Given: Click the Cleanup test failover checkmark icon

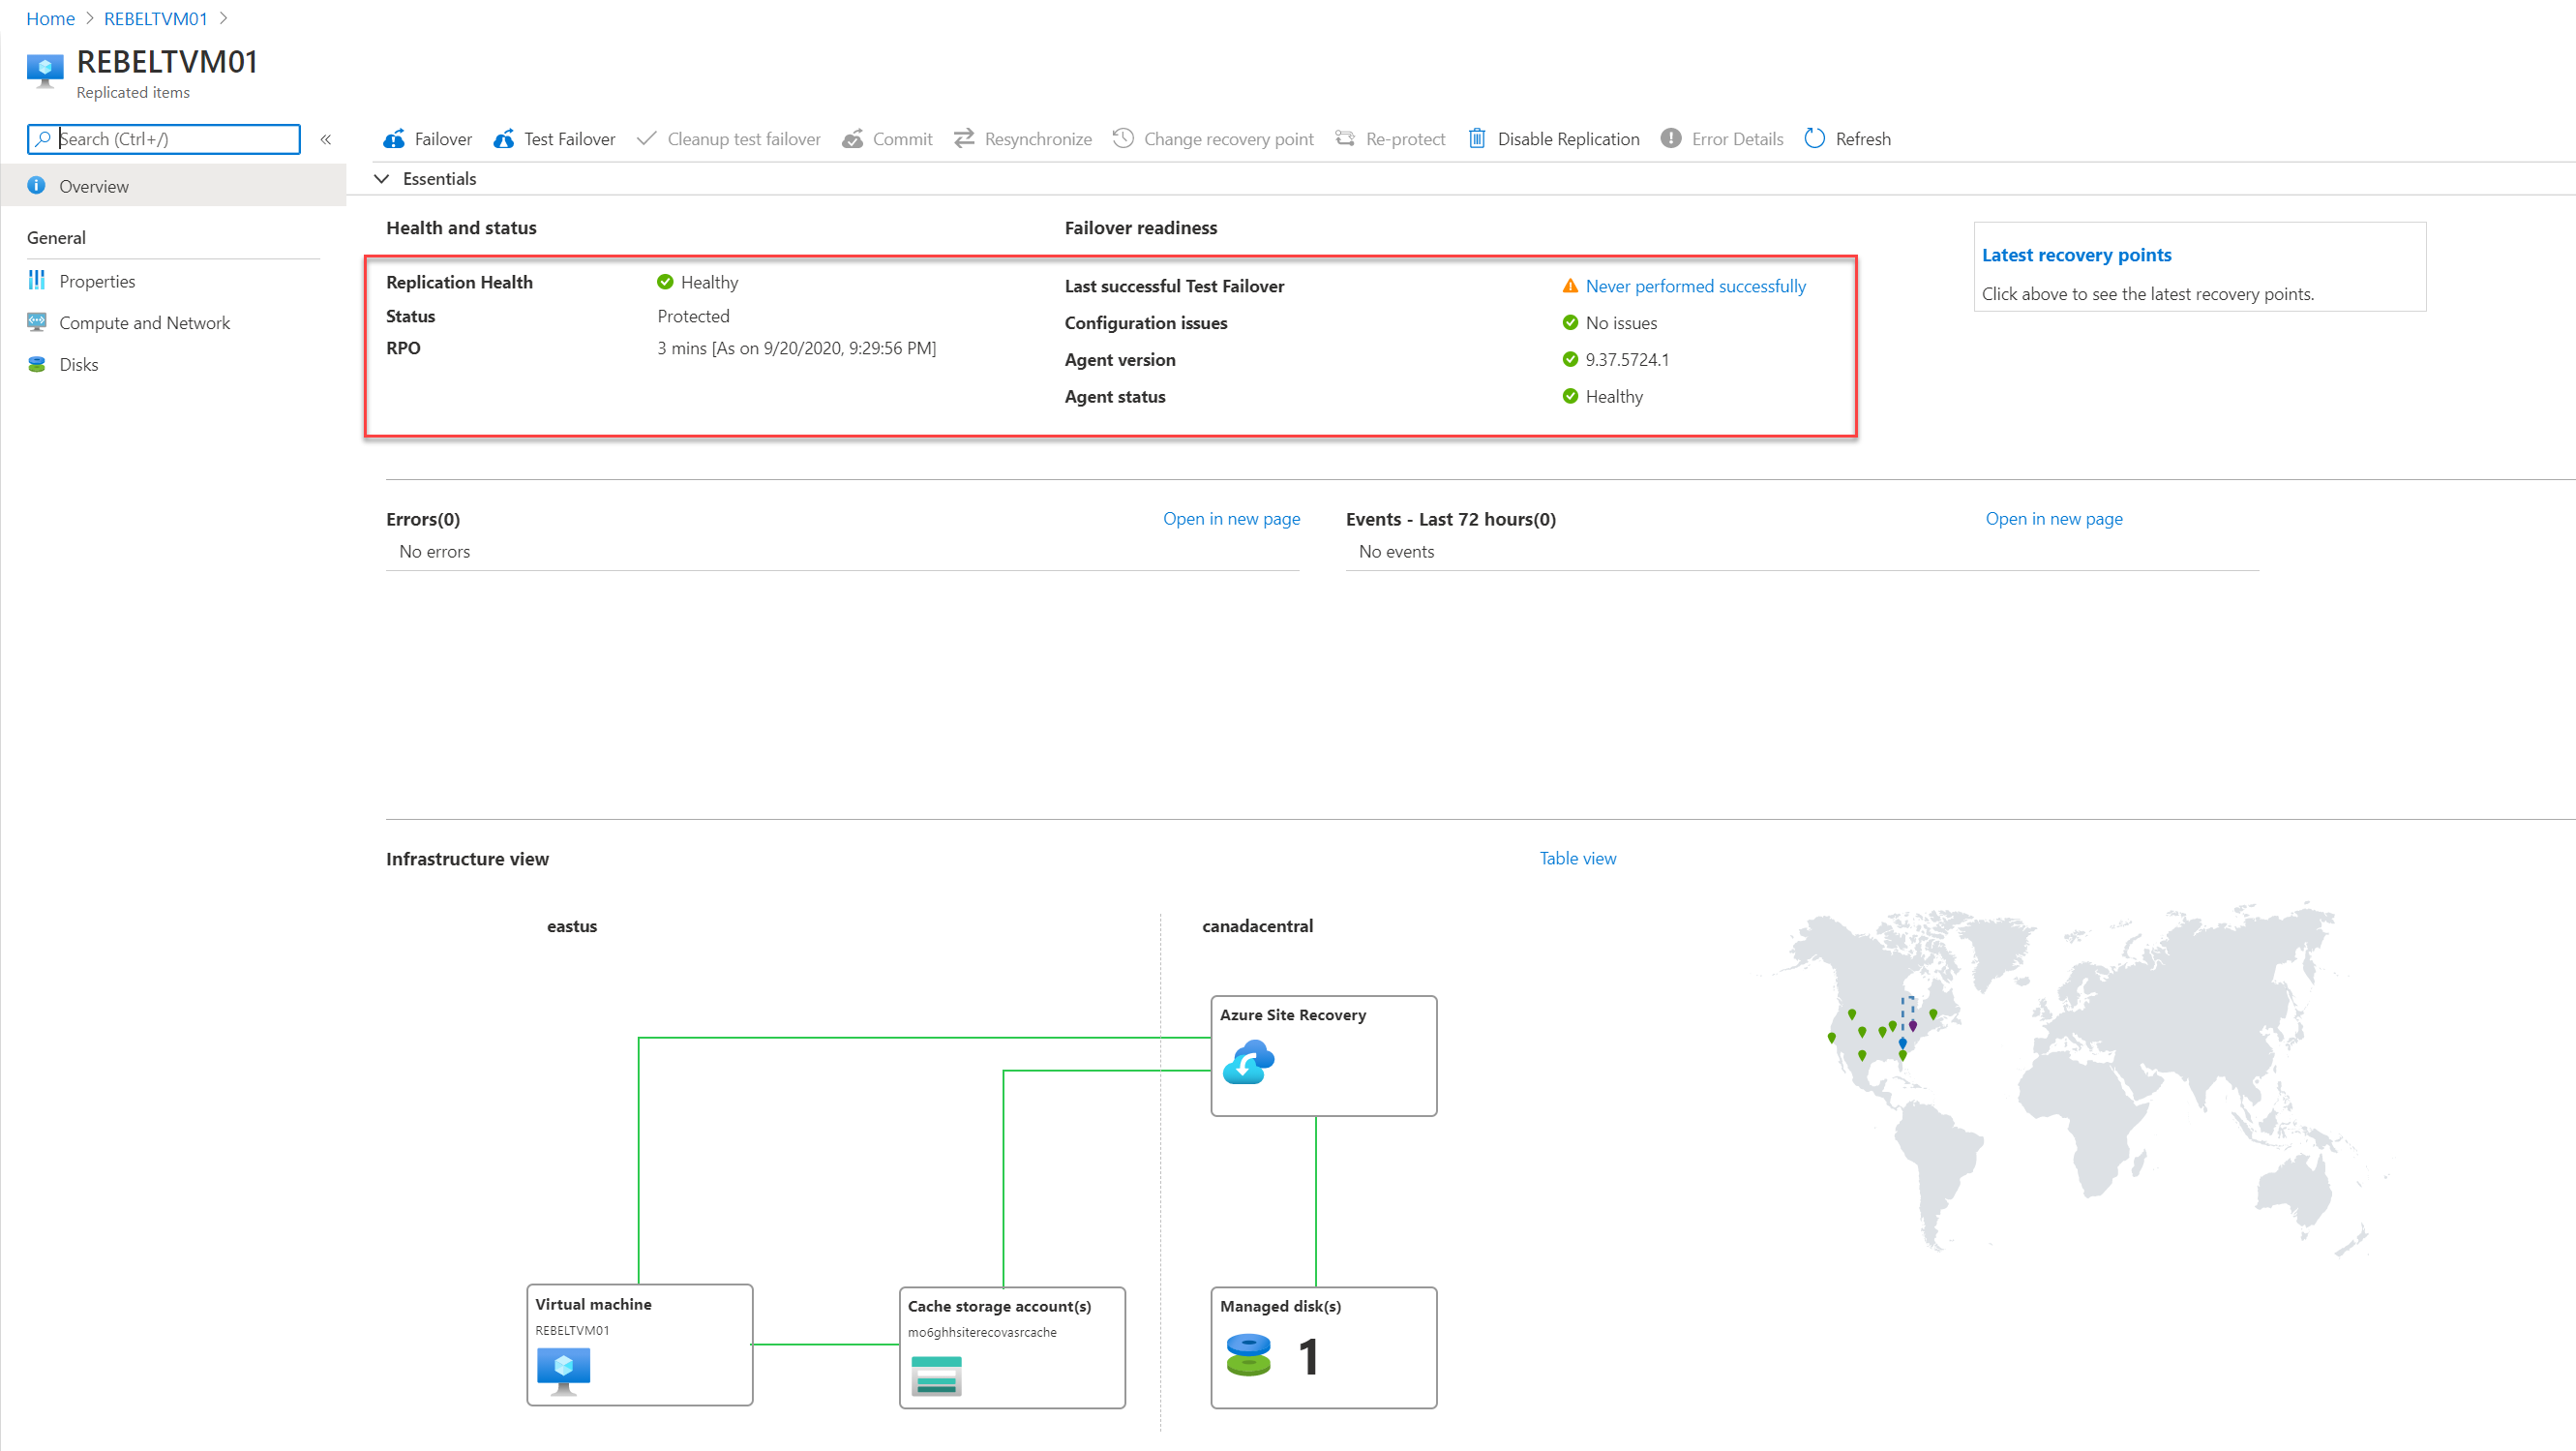Looking at the screenshot, I should [x=647, y=139].
